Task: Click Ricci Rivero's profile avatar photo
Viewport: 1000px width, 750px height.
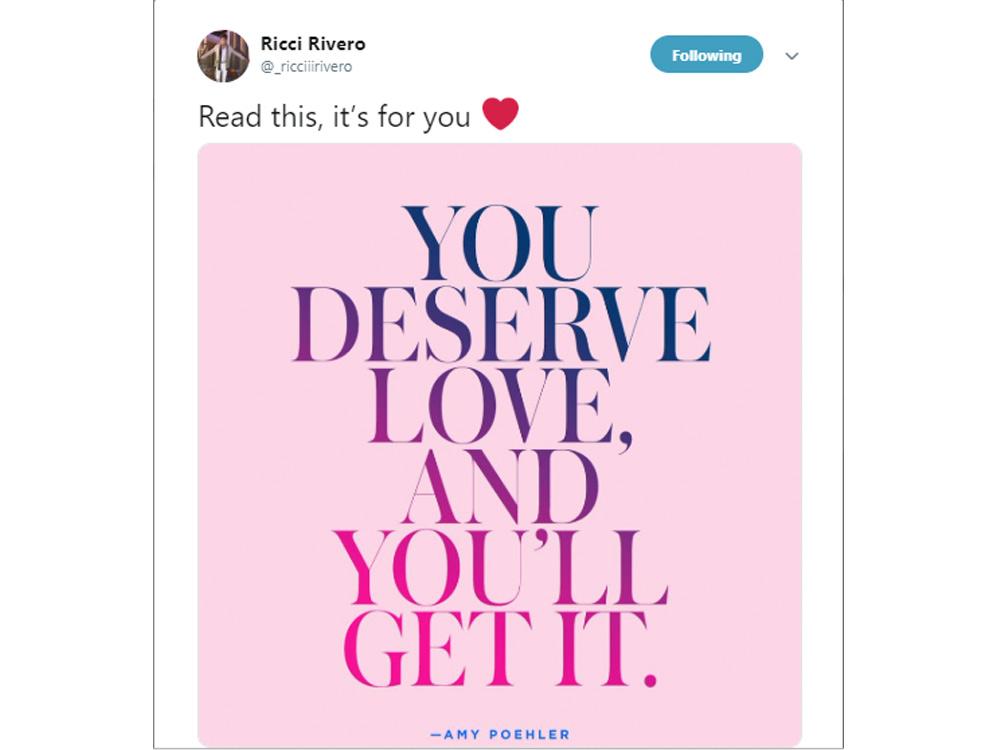Action: (x=223, y=56)
